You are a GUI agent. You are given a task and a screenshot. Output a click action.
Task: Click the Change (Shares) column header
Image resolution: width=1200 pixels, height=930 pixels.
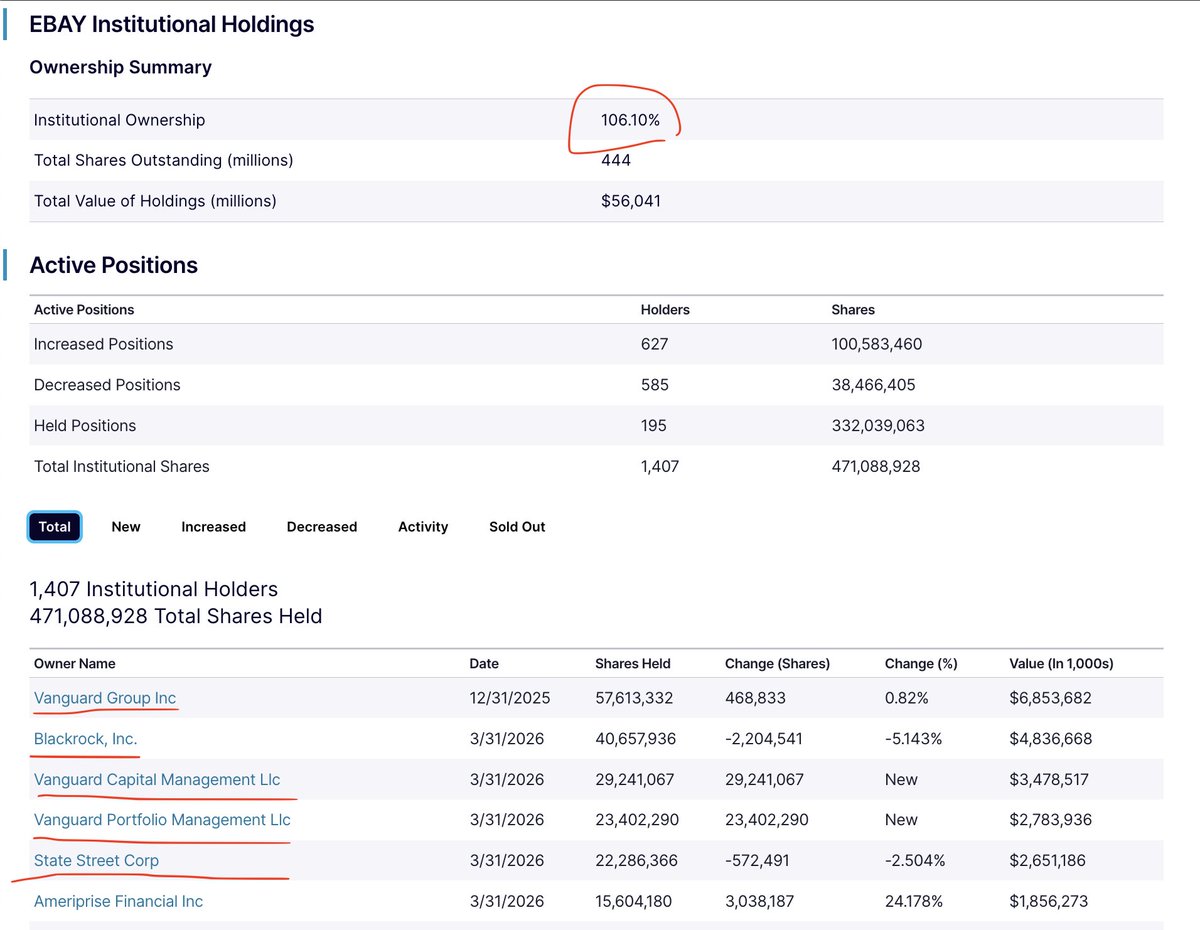click(777, 664)
